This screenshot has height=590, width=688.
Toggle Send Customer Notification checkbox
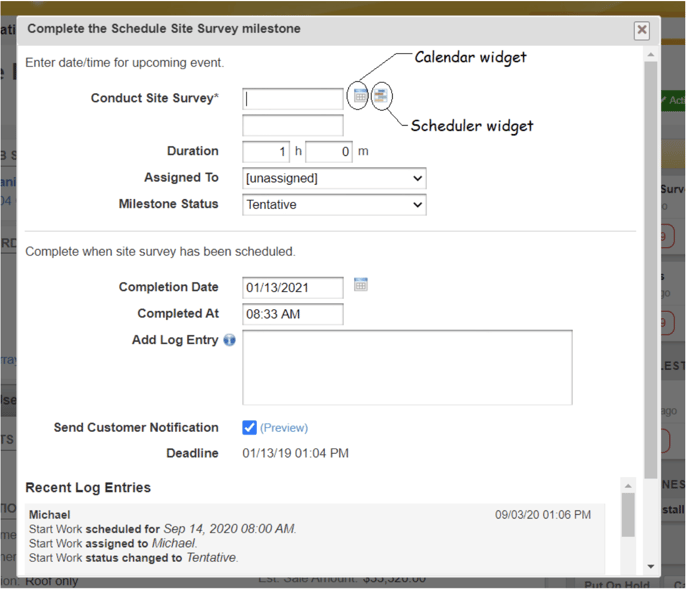coord(250,427)
